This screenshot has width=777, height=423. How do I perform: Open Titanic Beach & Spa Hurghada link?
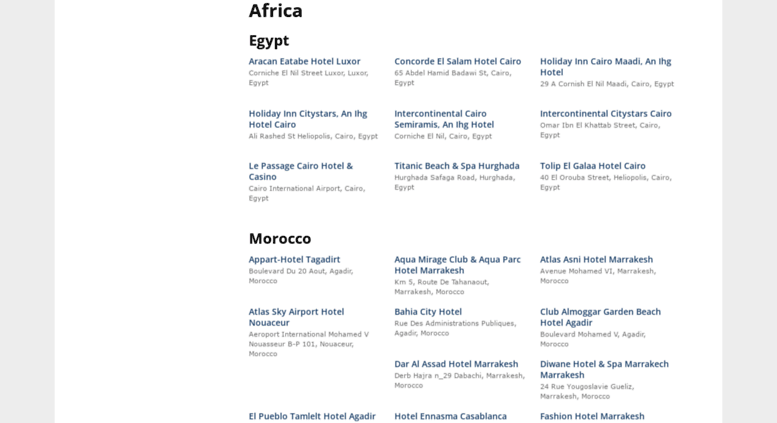point(457,166)
